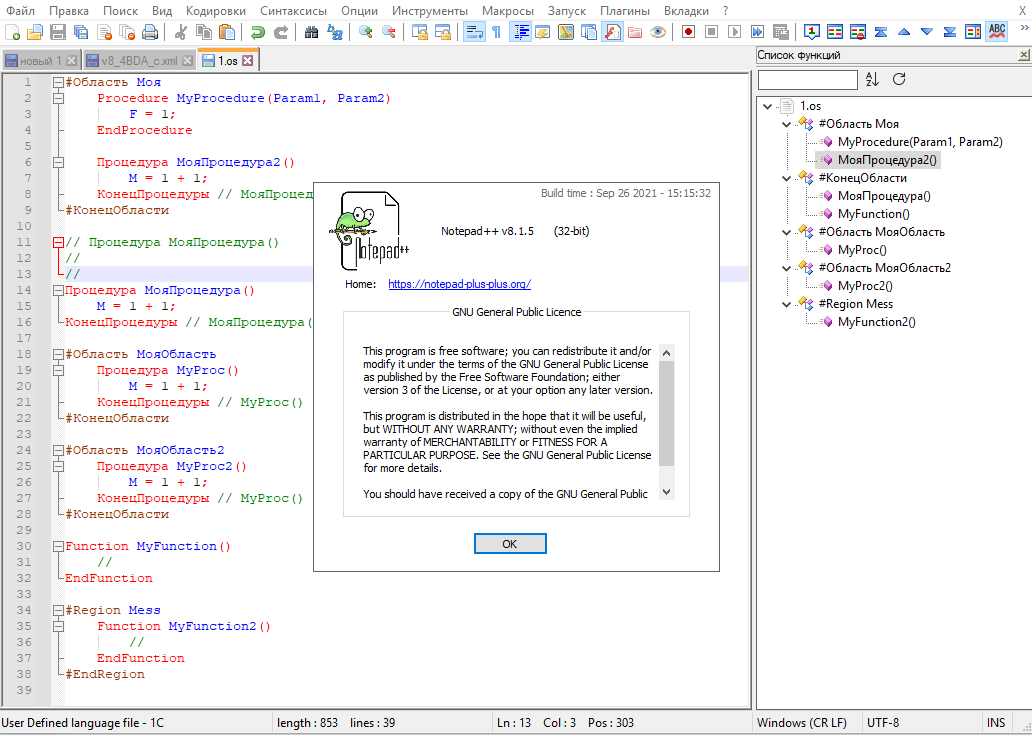Open the notepad-plus-plus.org home link
Image resolution: width=1032 pixels, height=735 pixels.
point(459,284)
